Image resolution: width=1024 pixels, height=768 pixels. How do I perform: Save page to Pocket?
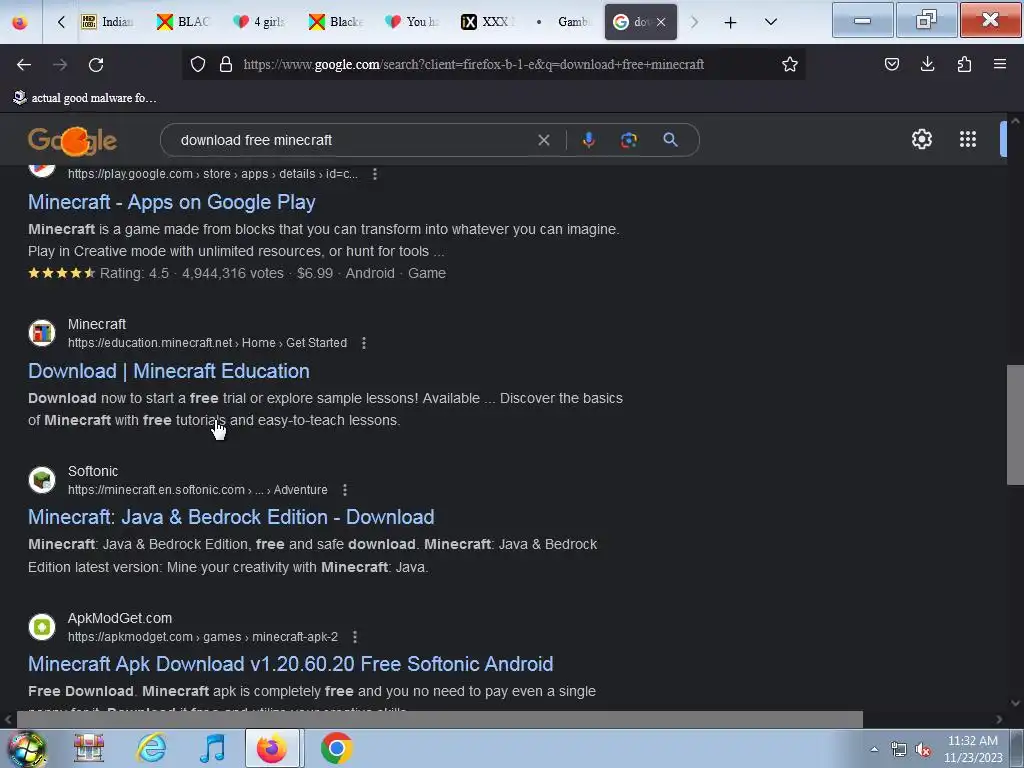891,64
